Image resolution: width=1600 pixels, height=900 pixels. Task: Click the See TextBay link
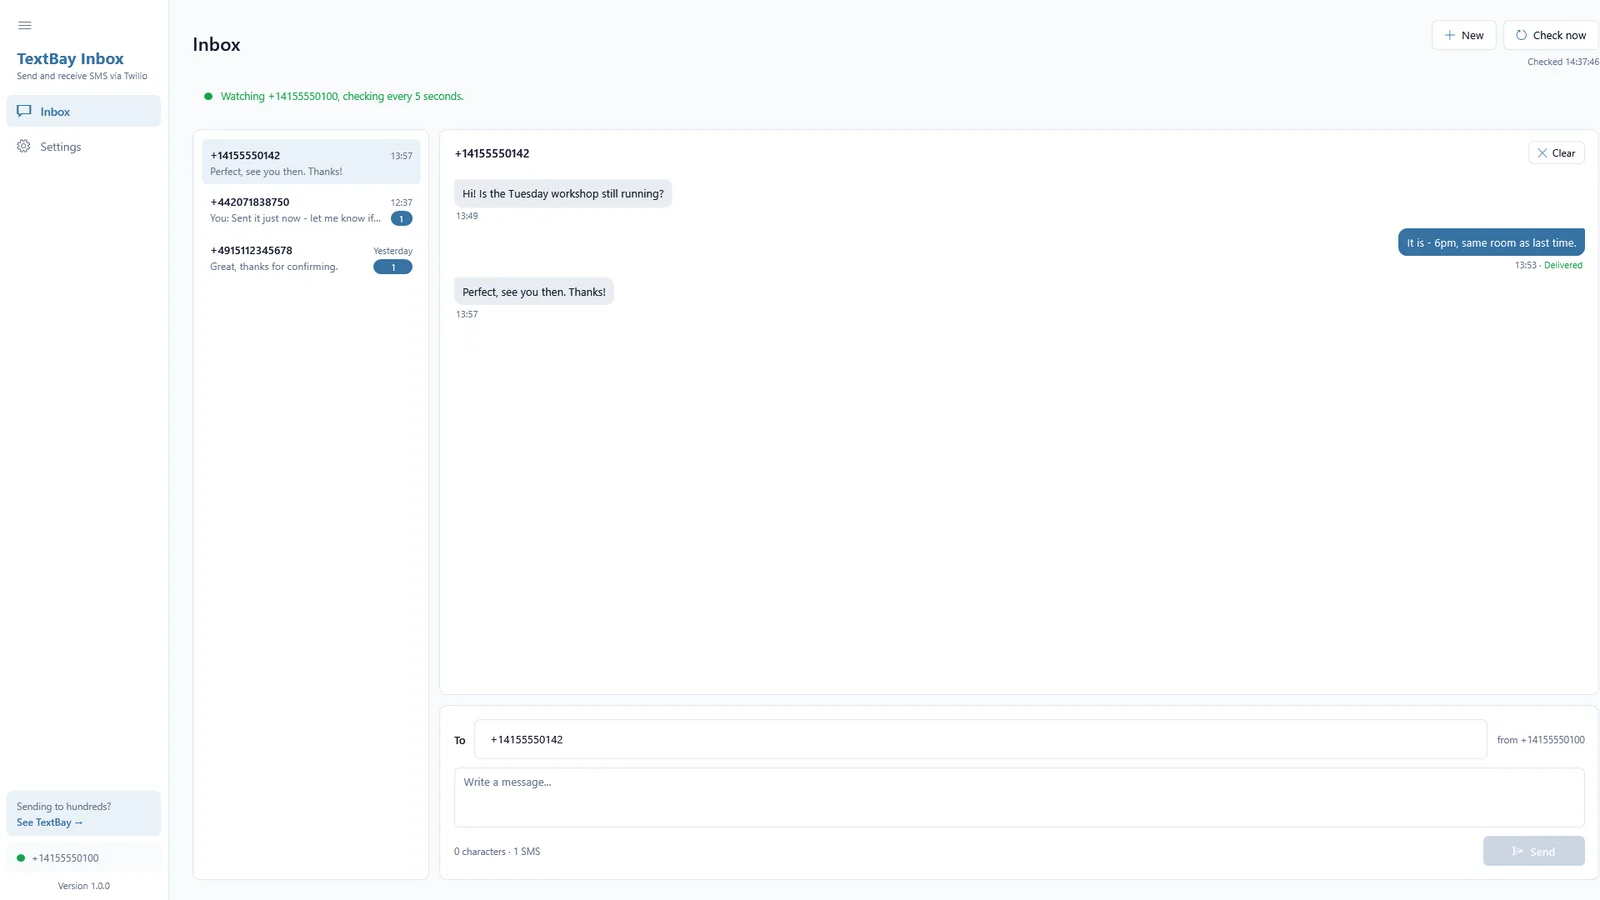(x=50, y=822)
